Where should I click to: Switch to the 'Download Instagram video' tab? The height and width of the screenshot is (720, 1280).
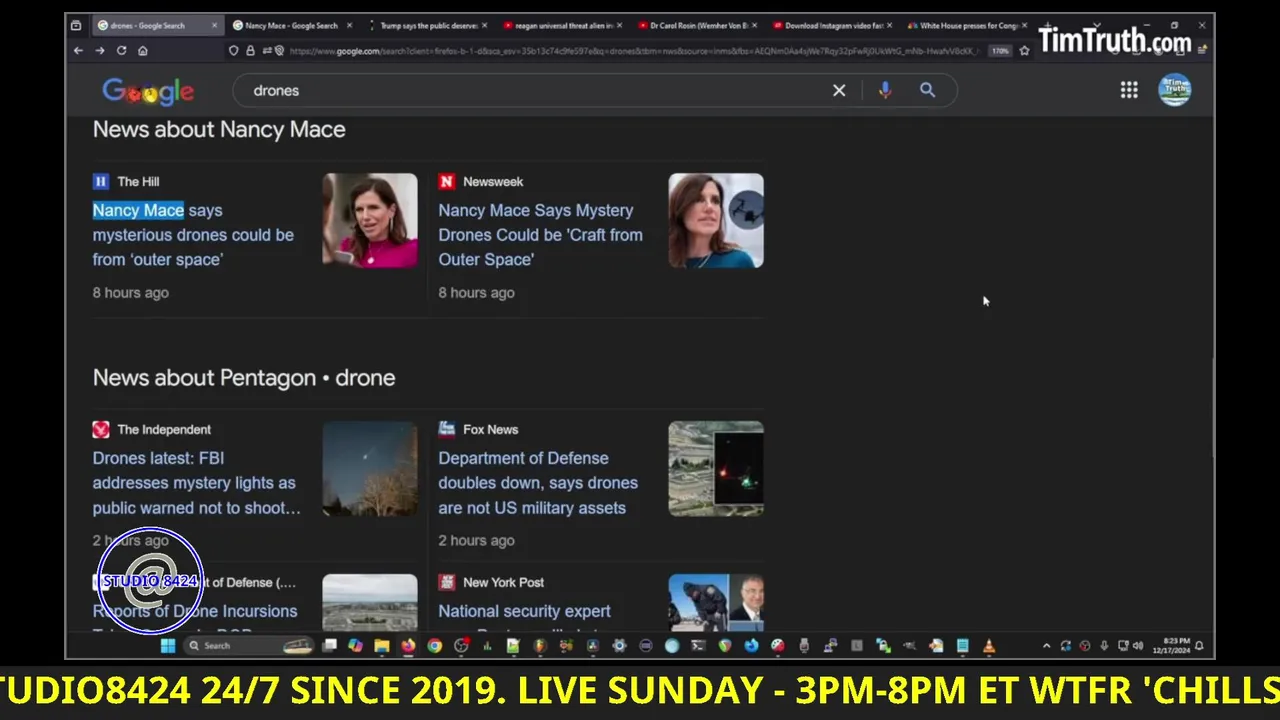coord(834,25)
